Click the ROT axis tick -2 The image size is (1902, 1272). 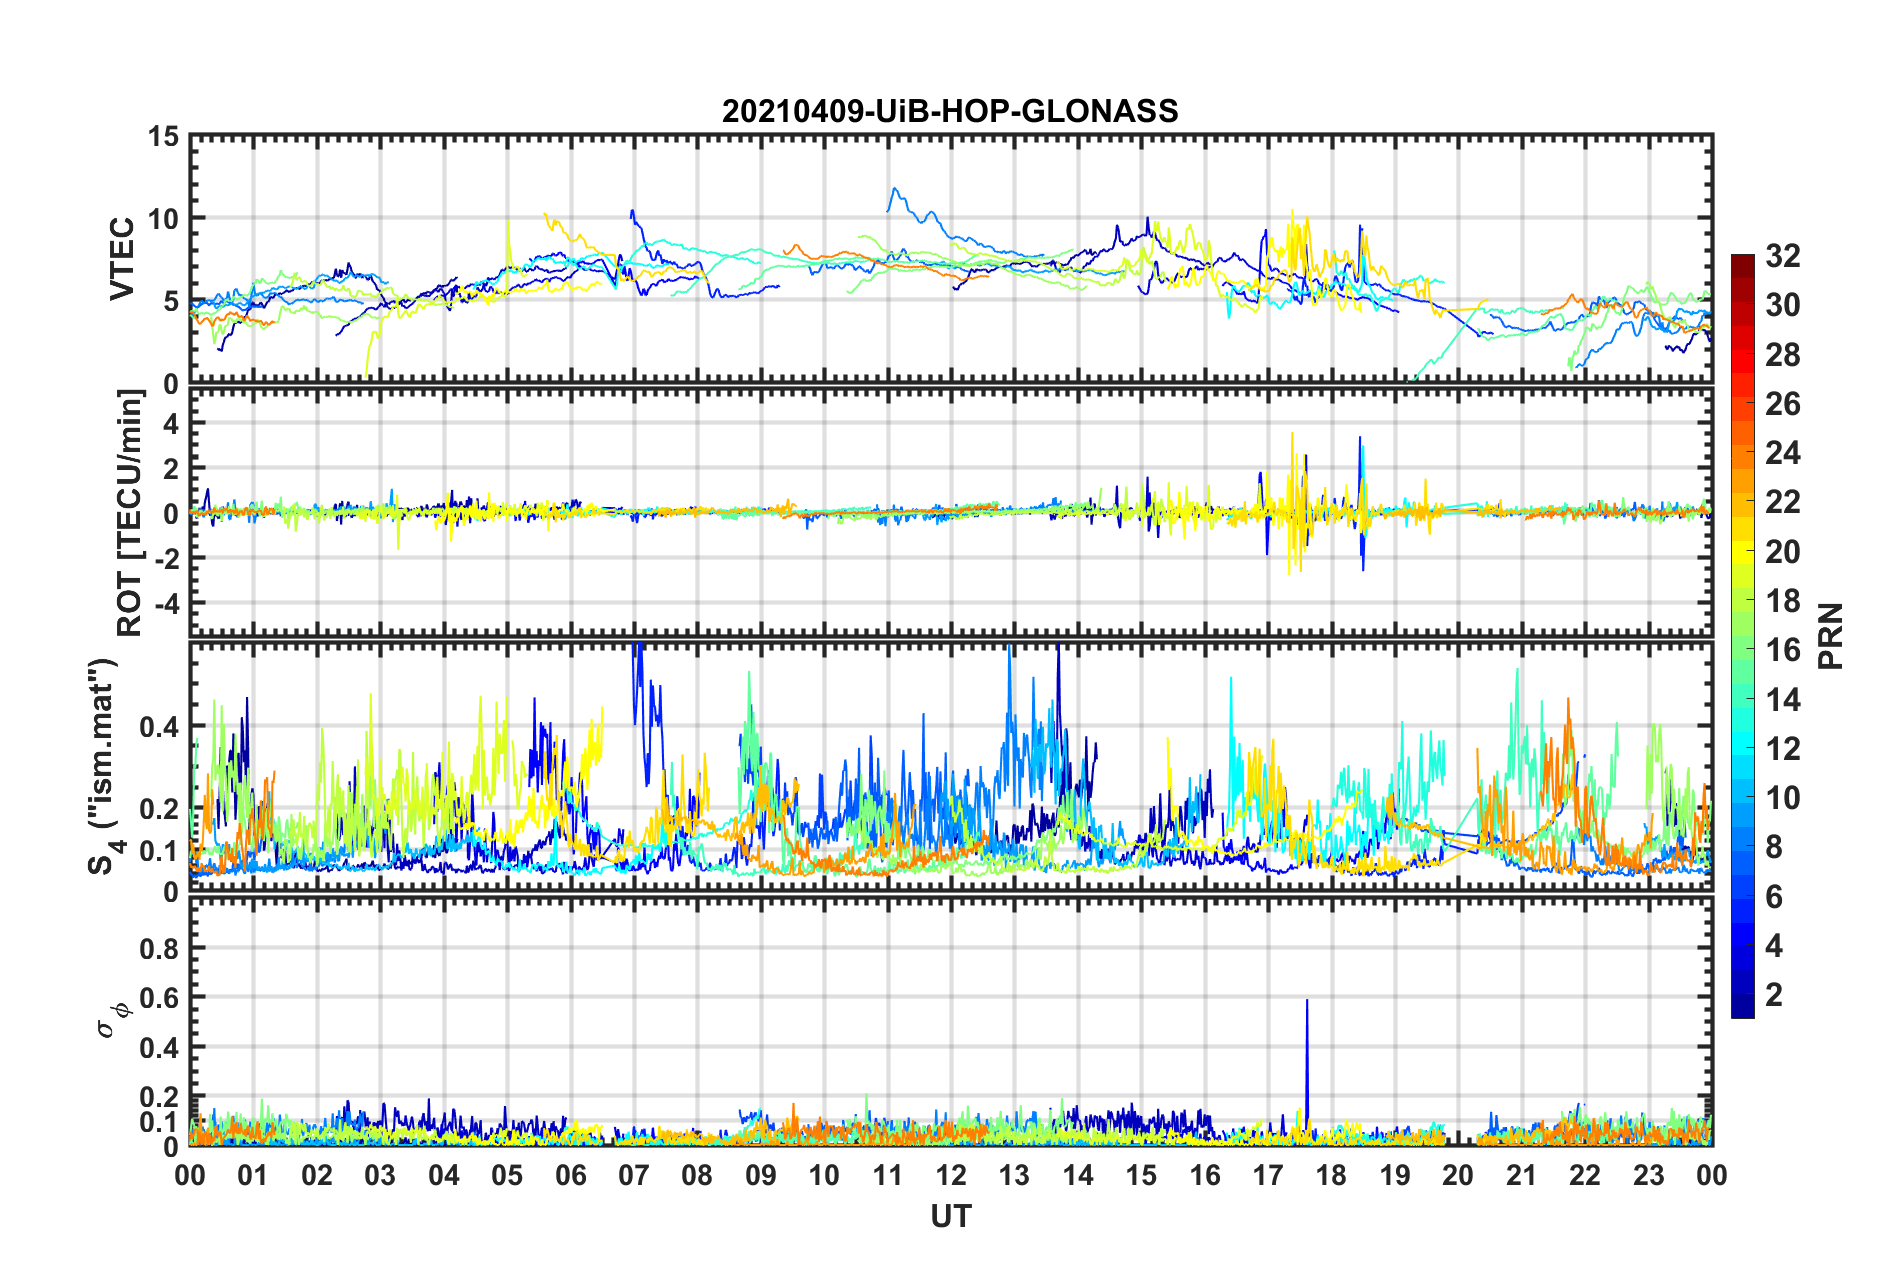pos(169,559)
